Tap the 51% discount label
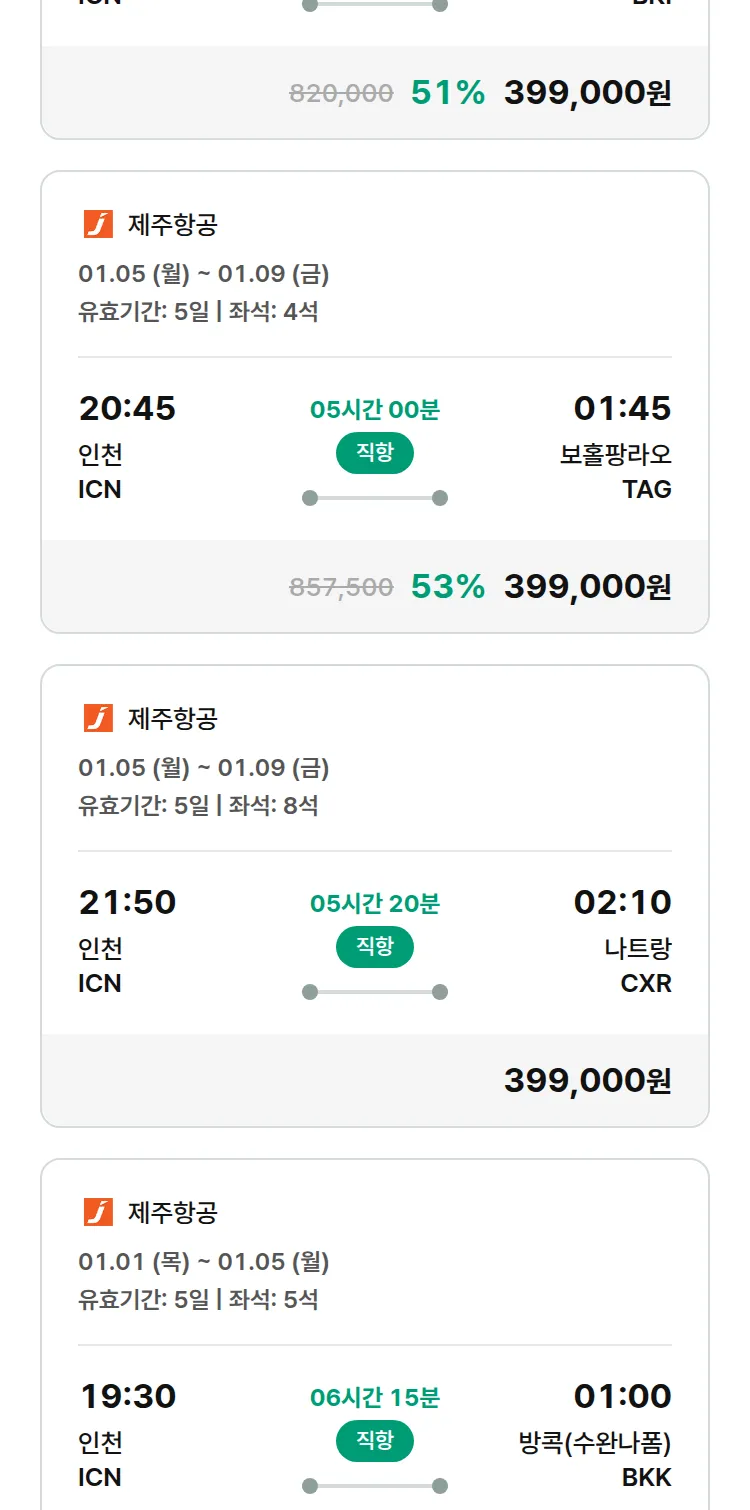This screenshot has height=1510, width=750. pyautogui.click(x=447, y=93)
